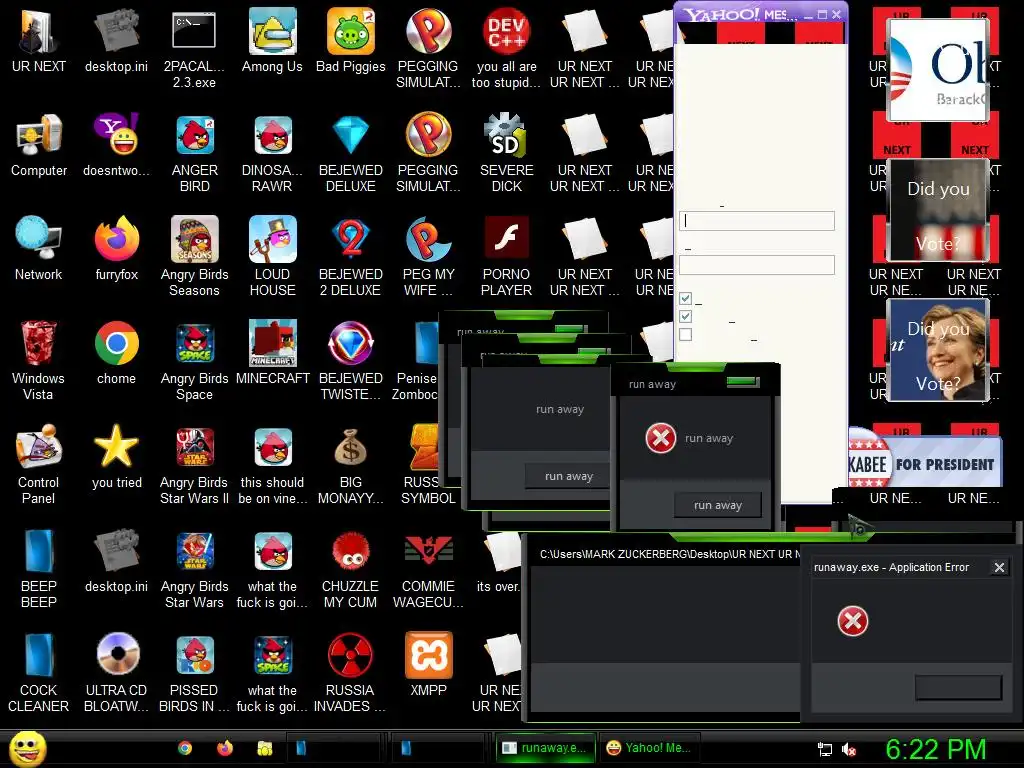Screen dimensions: 1024x768
Task: Switch to Yahoo! Me... taskbar button
Action: click(648, 748)
